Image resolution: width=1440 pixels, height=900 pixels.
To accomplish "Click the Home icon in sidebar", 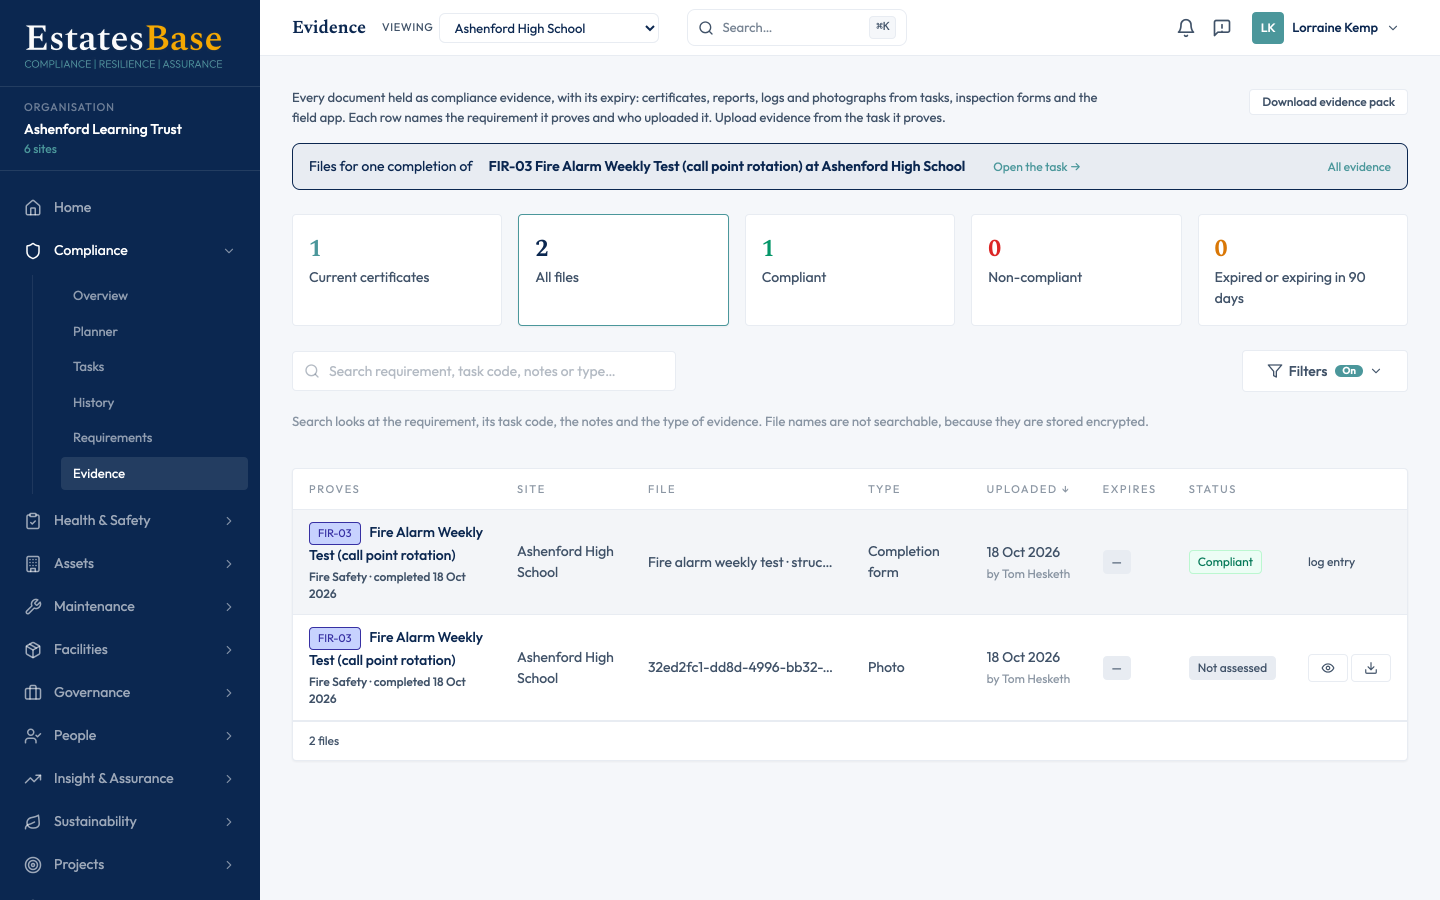I will click(33, 208).
